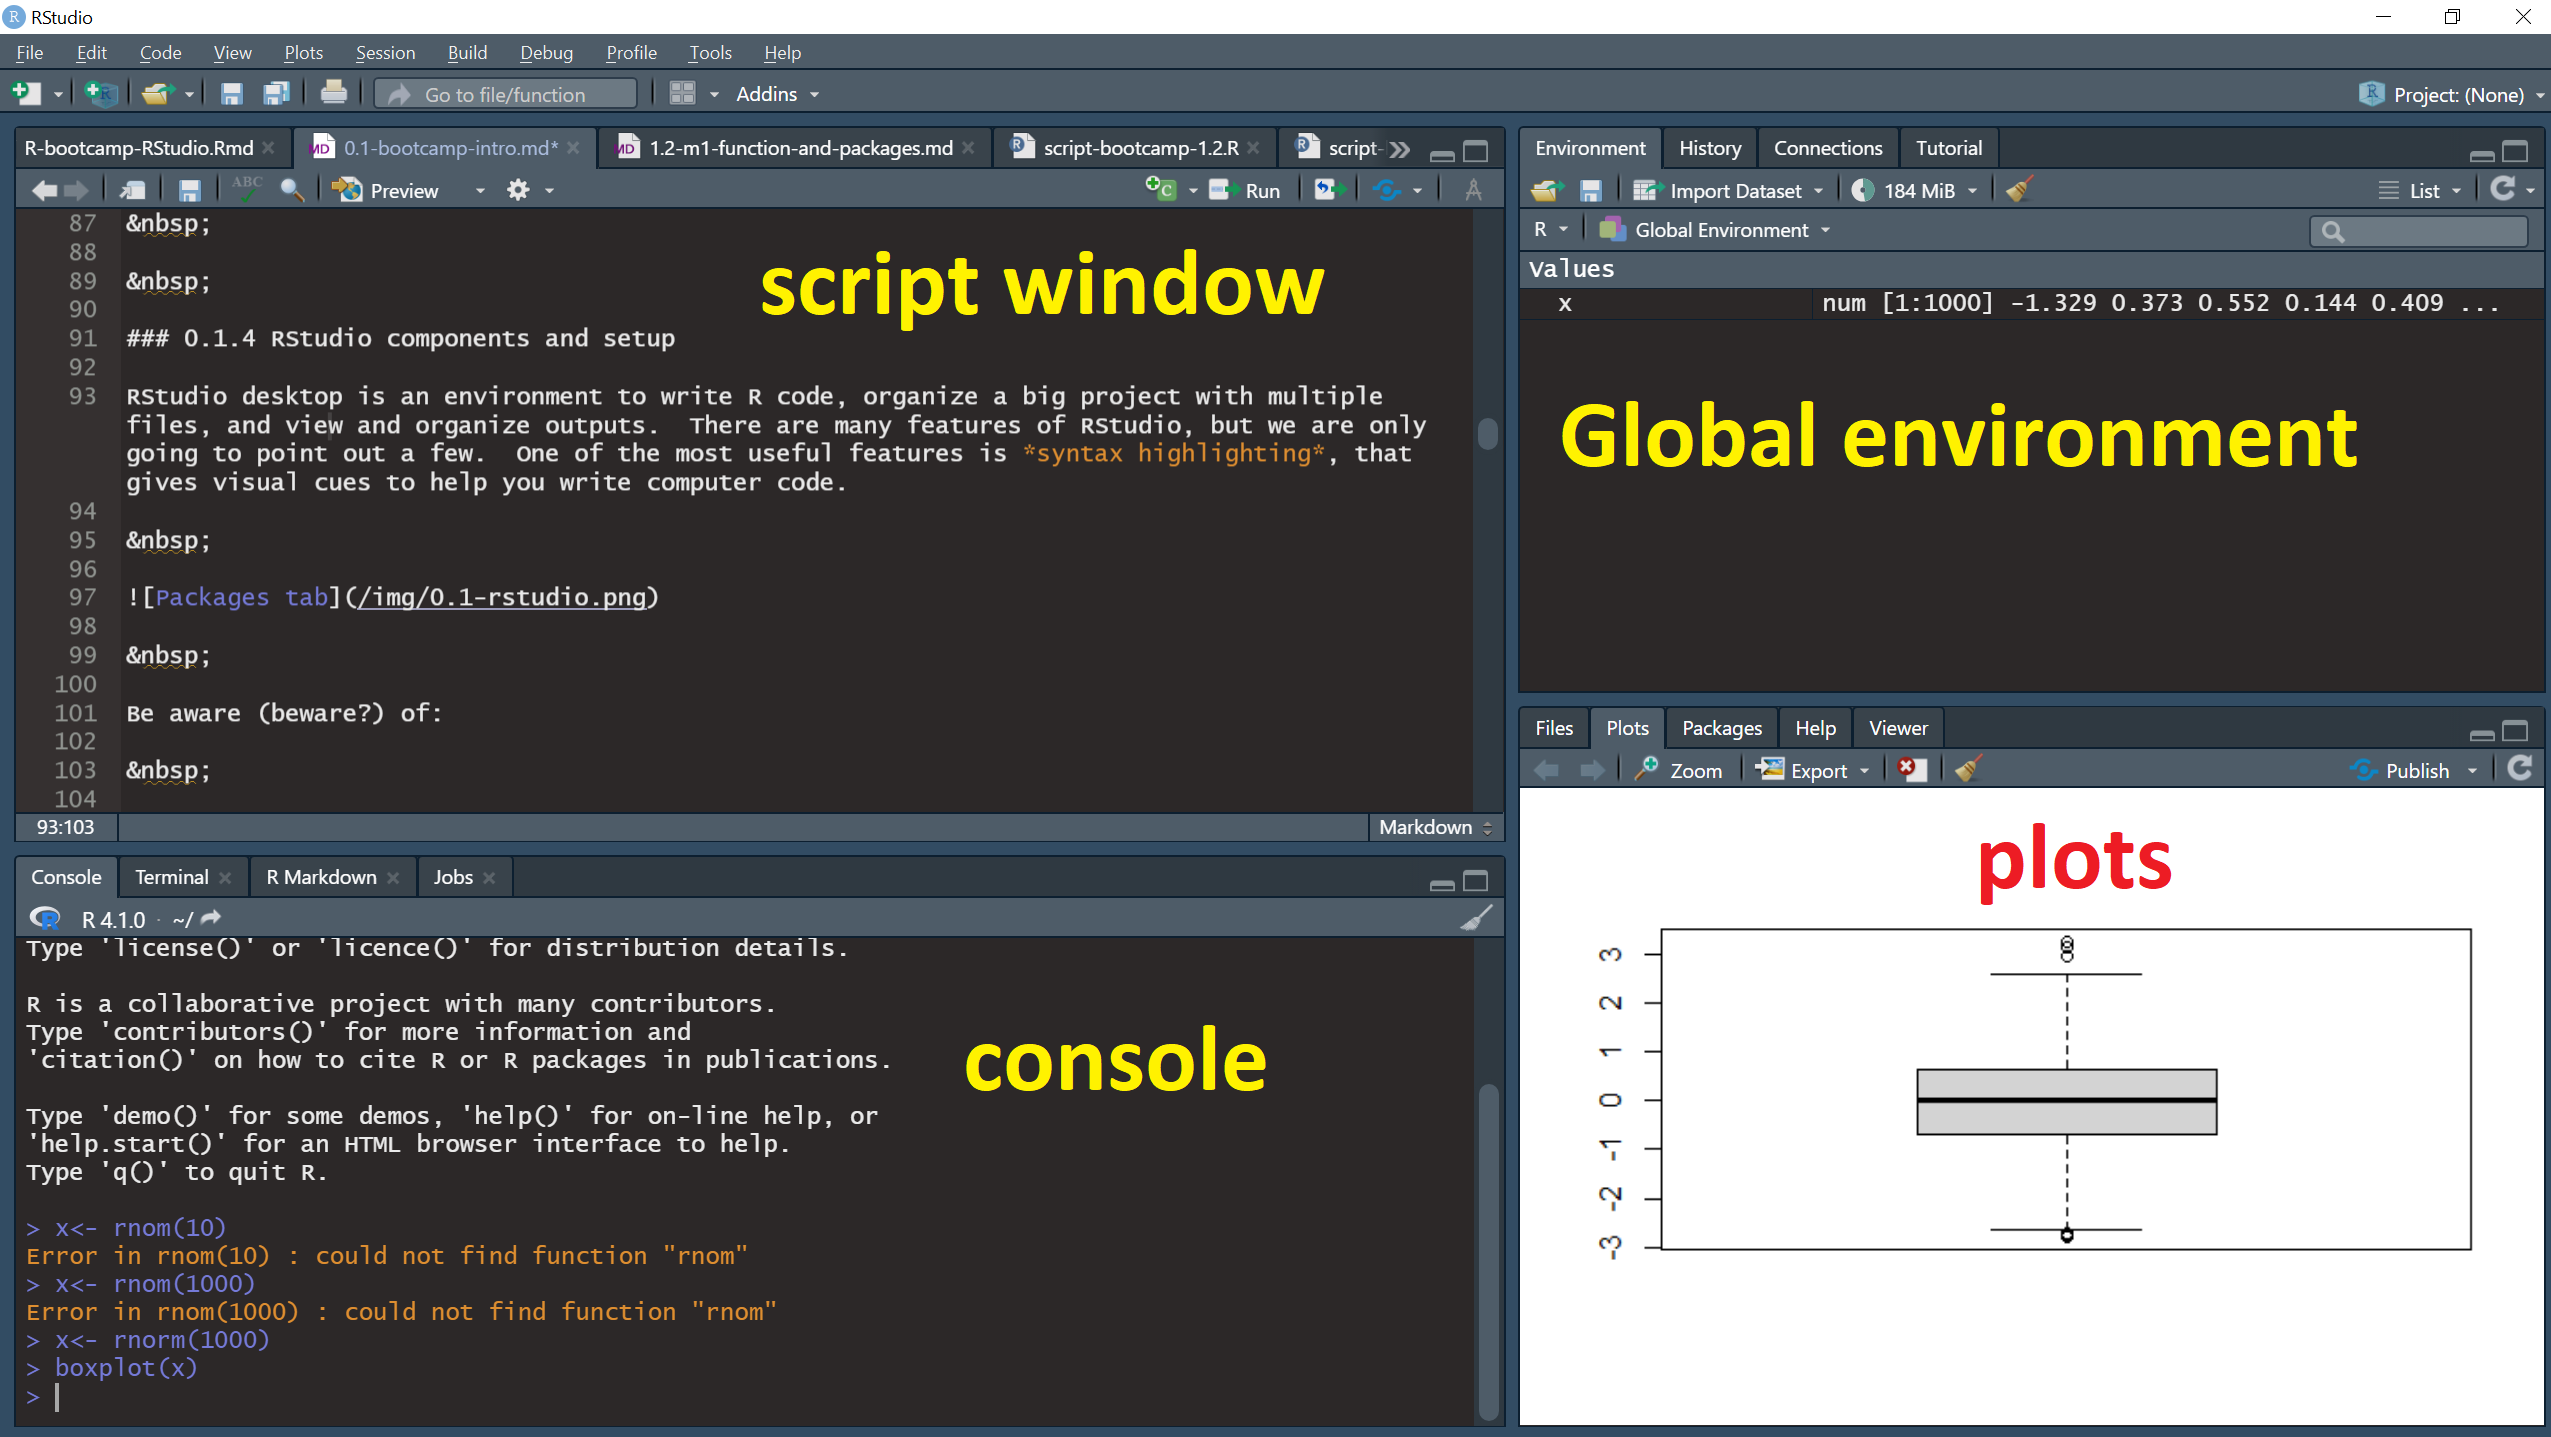Click the insert code chunk icon
Image resolution: width=2551 pixels, height=1437 pixels.
click(1161, 189)
